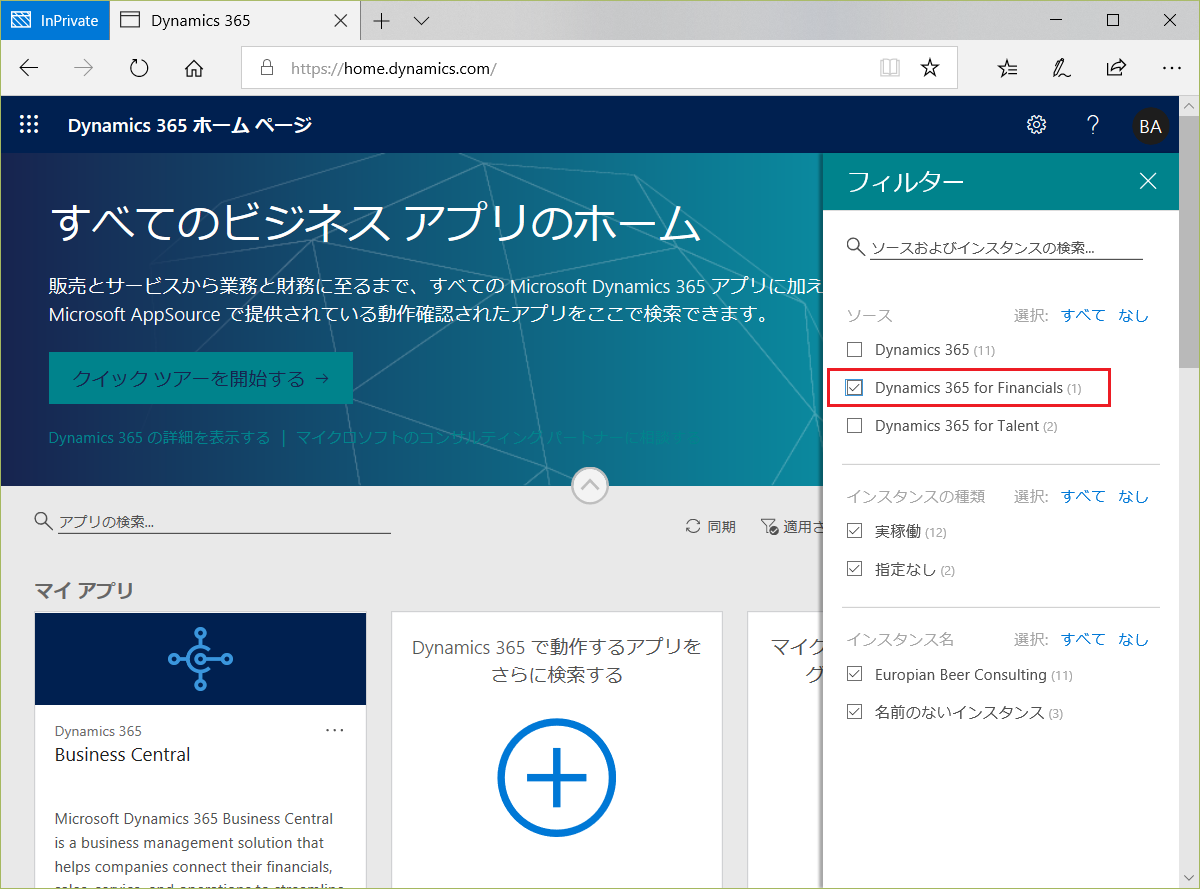Click the large plus circle icon
Viewport: 1200px width, 889px height.
point(556,778)
